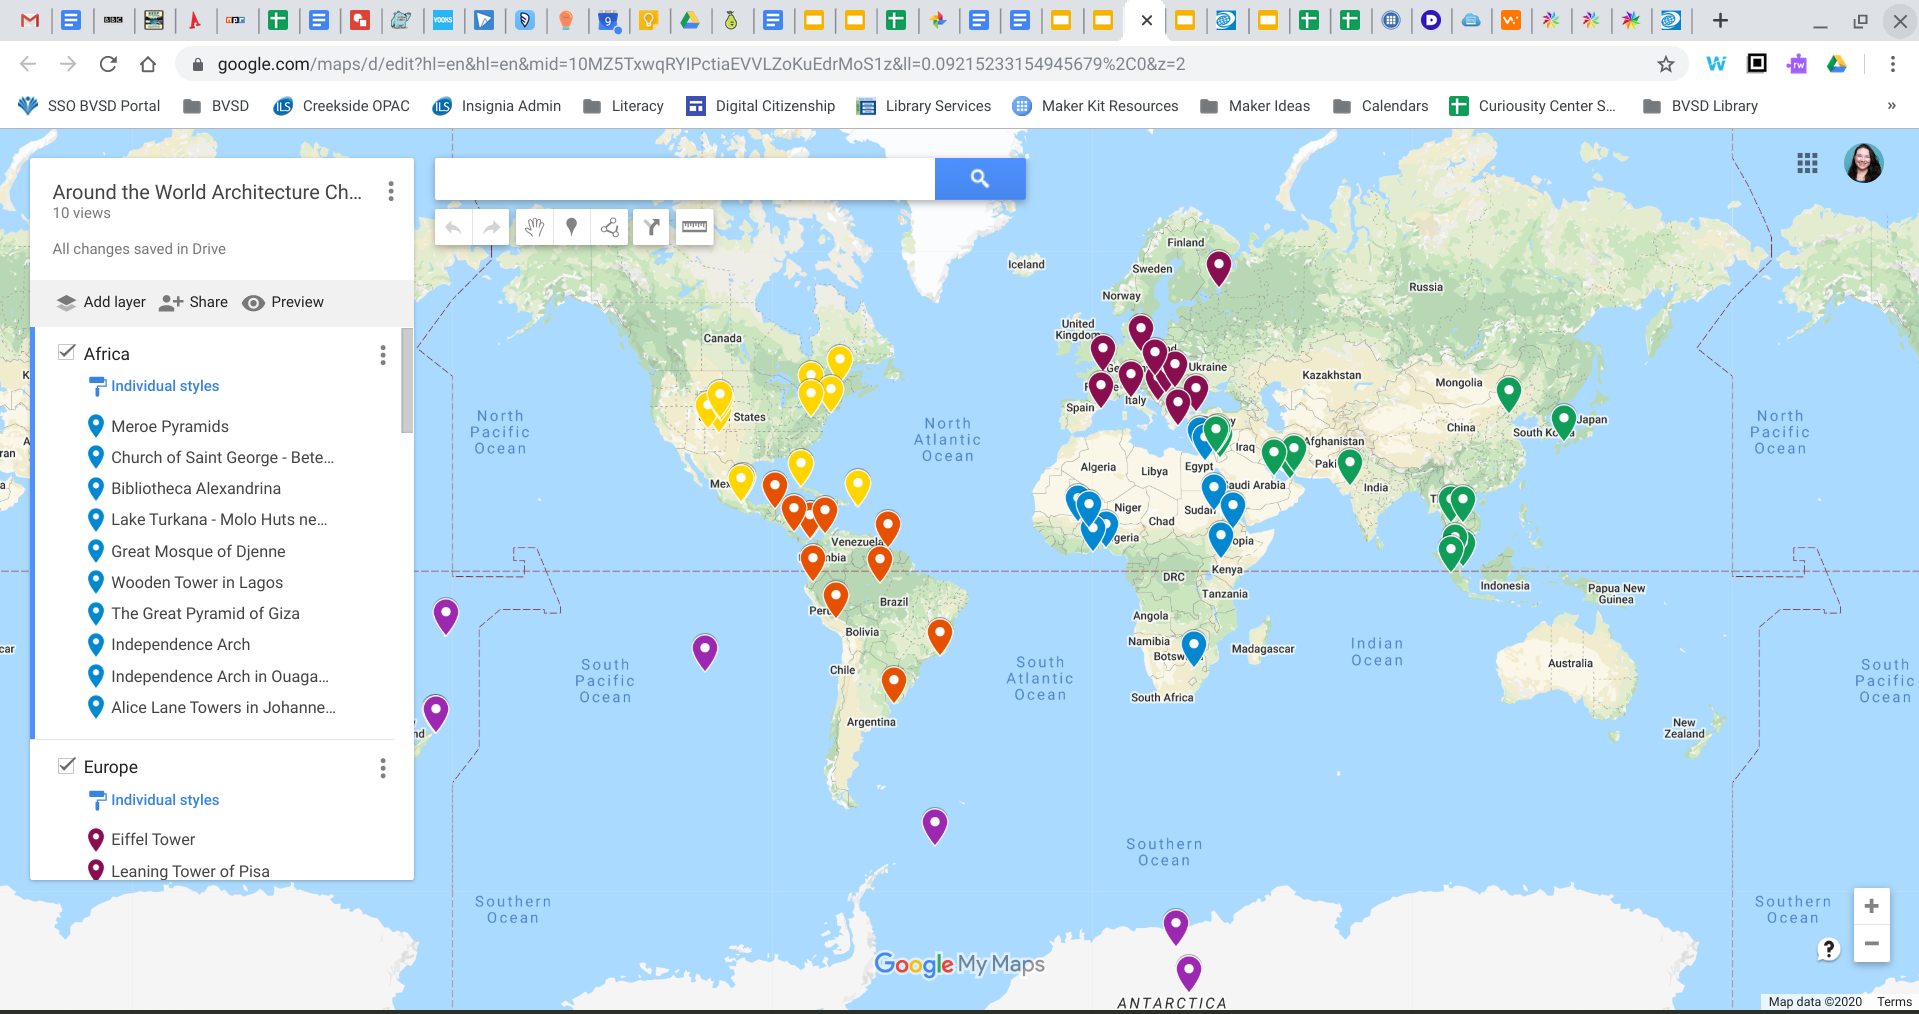This screenshot has height=1014, width=1919.
Task: Select the Draw a line tool
Action: point(610,227)
